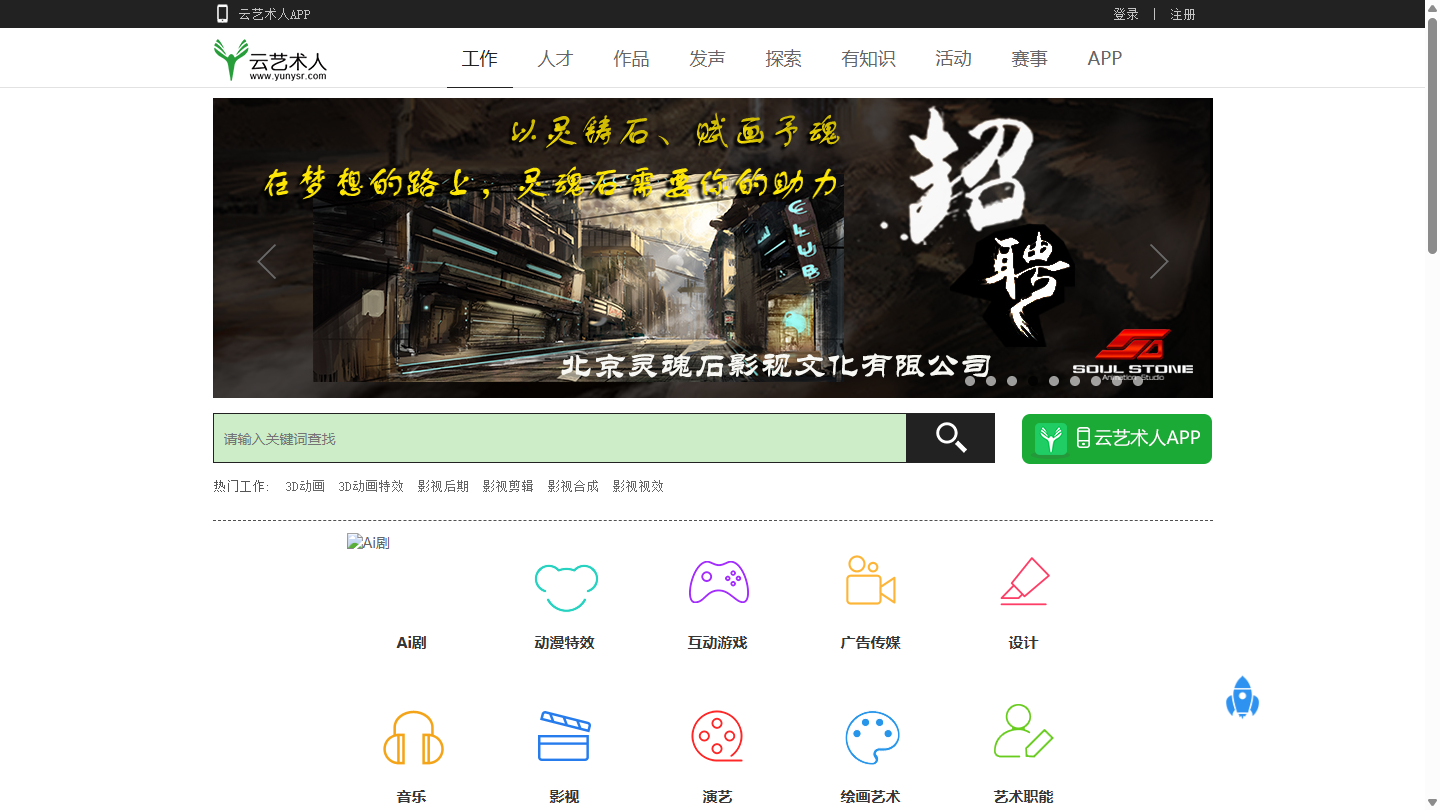Open the 演艺 film reel icon
Viewport: 1440px width, 810px height.
[717, 737]
